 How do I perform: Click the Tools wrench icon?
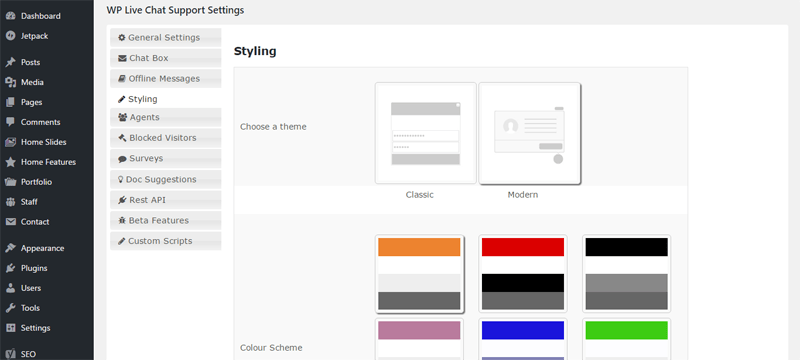click(10, 307)
